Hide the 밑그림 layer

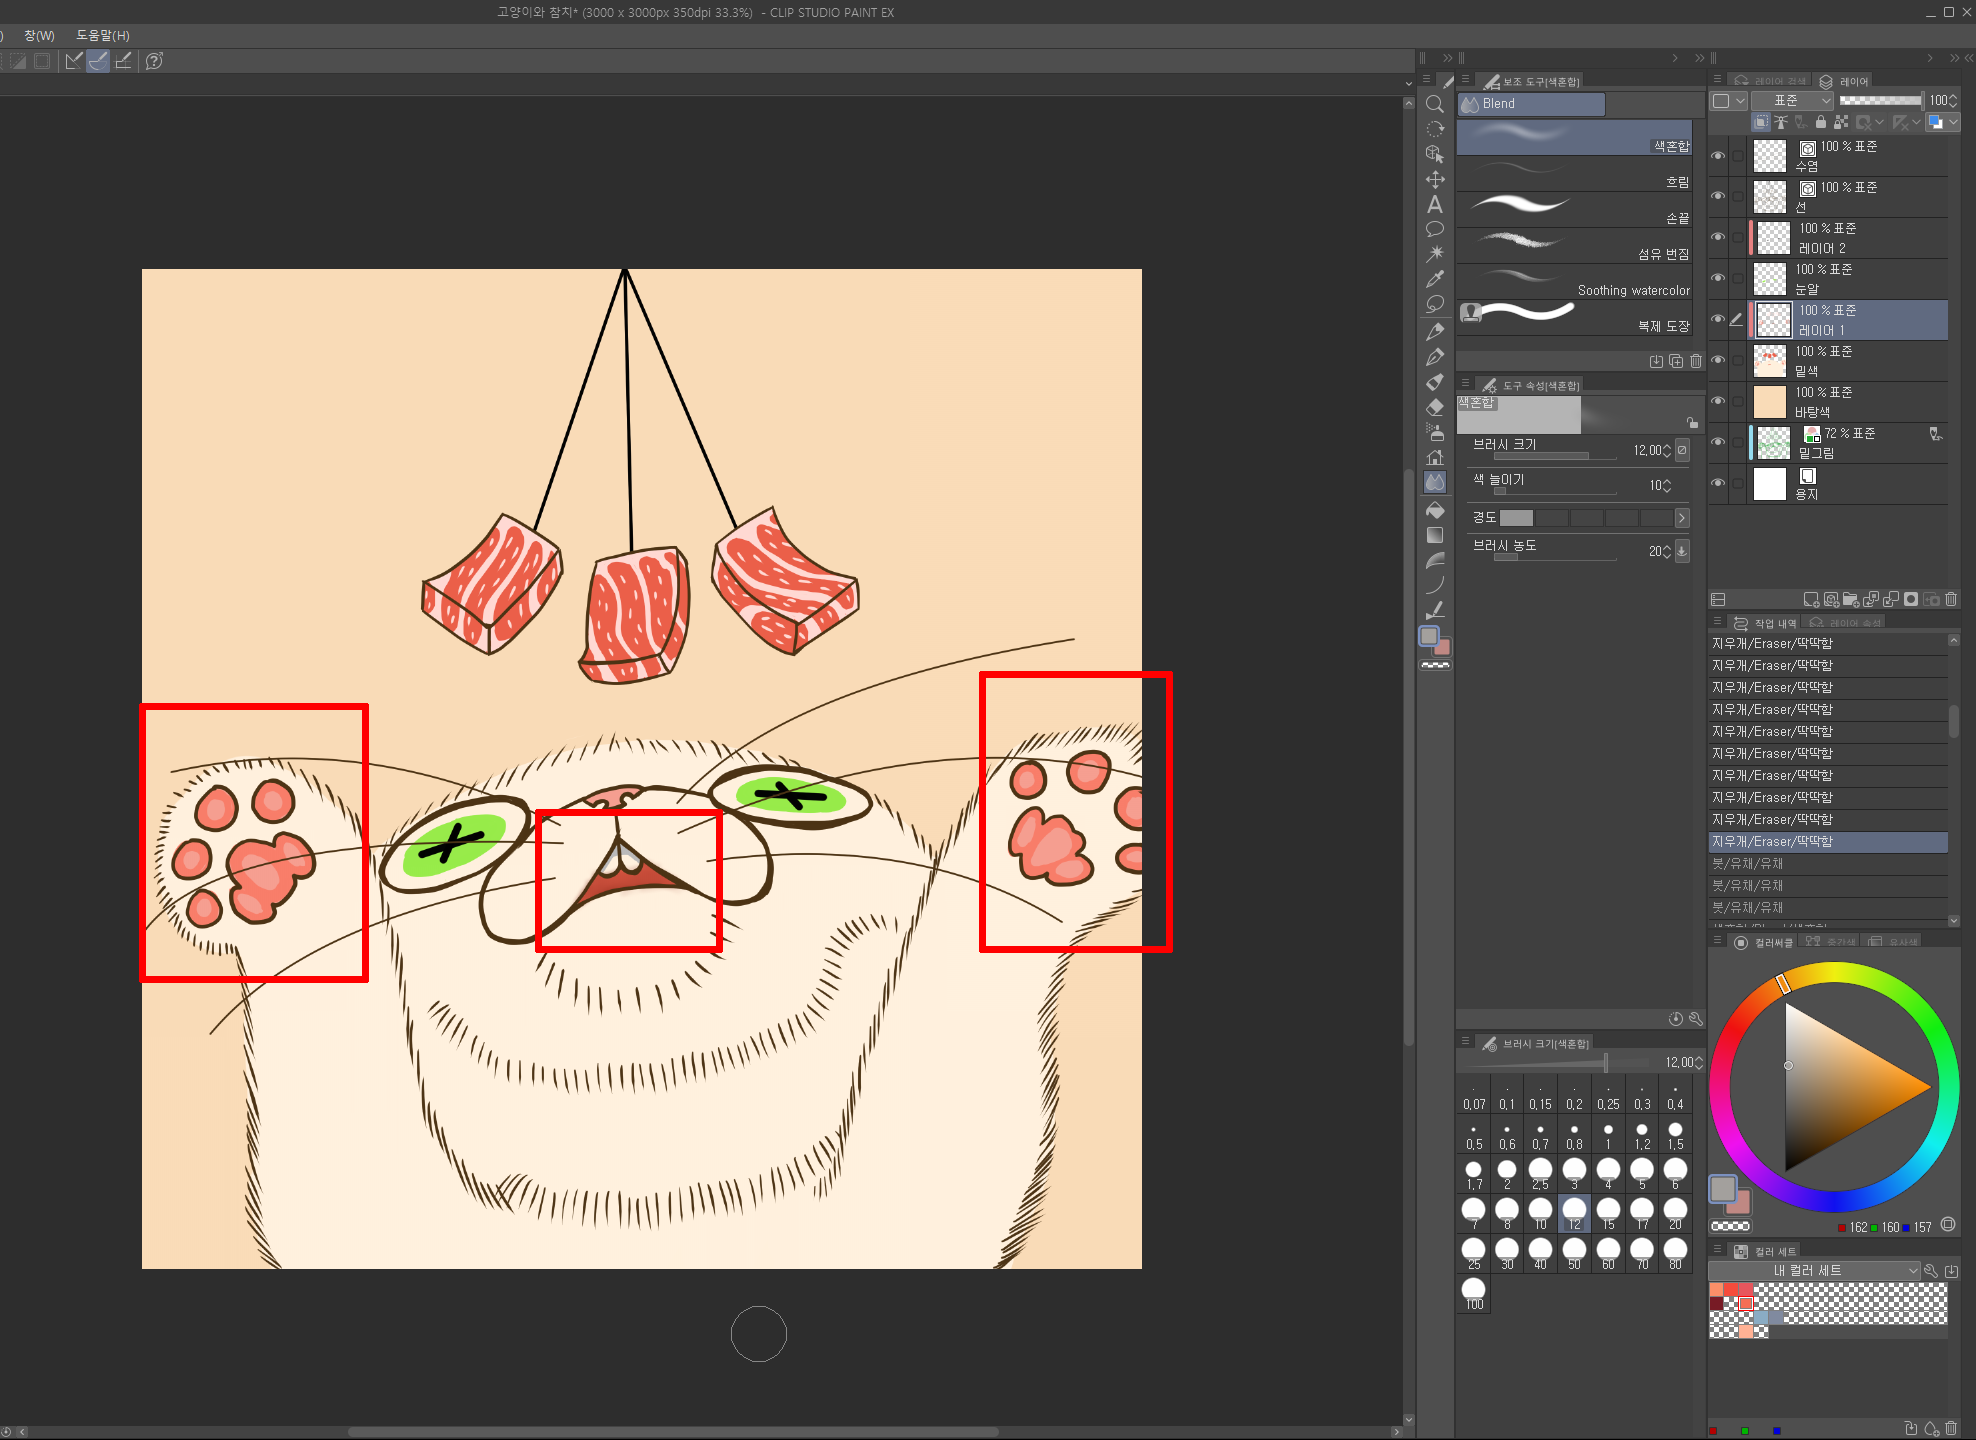pos(1718,443)
